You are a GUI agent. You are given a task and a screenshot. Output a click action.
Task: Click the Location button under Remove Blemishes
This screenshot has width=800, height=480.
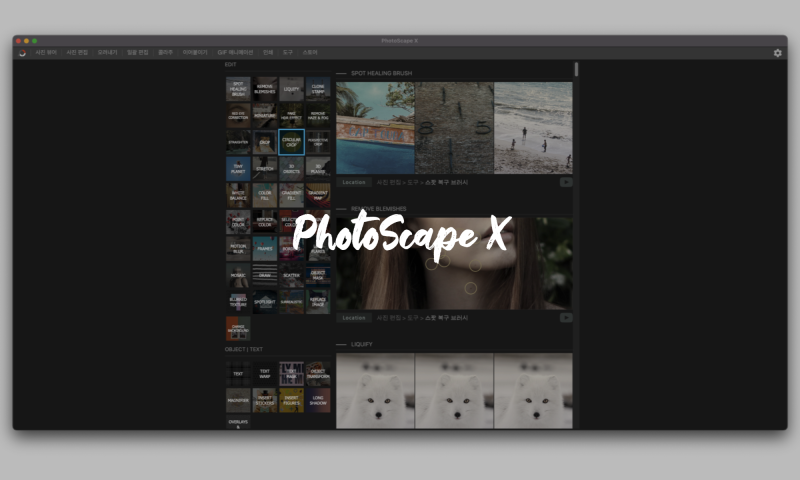tap(354, 318)
